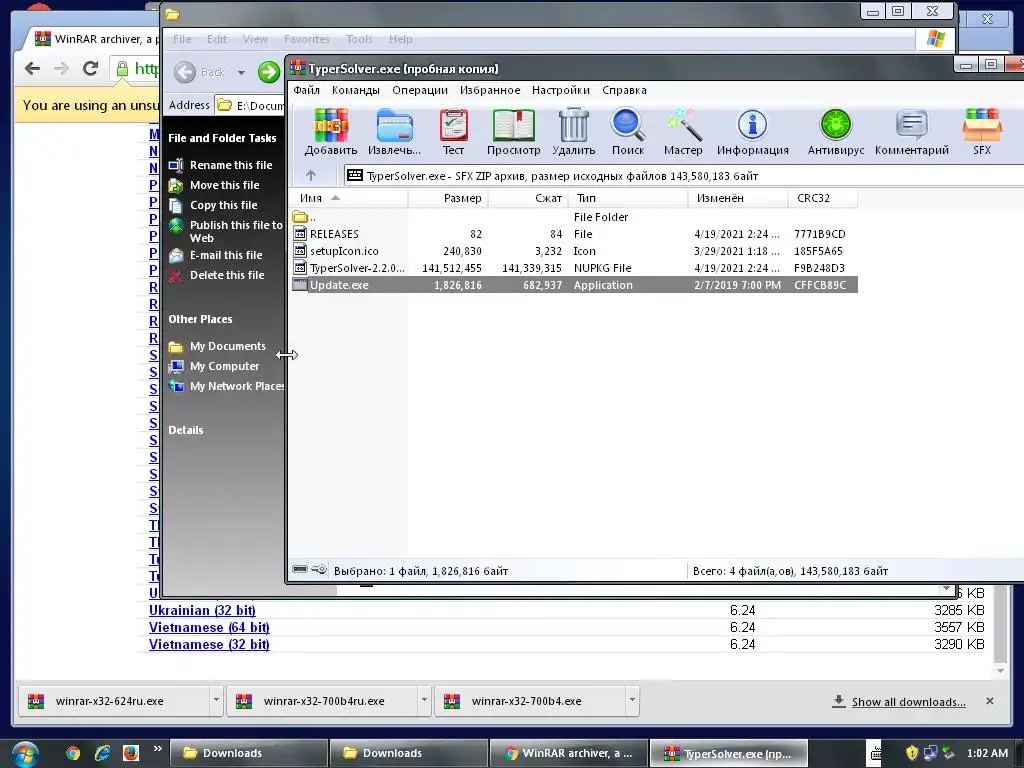The height and width of the screenshot is (768, 1024).
Task: Go up one level arrow in WinRAR
Action: point(311,175)
